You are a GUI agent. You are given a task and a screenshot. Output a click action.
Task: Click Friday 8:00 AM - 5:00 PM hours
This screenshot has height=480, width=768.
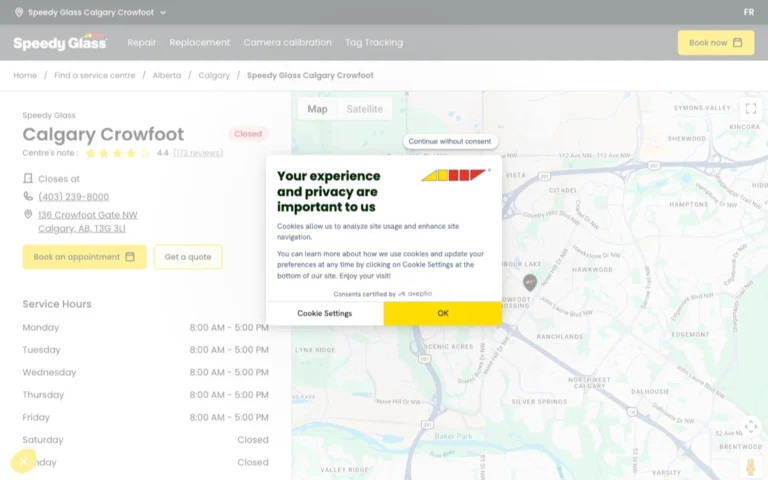[229, 417]
